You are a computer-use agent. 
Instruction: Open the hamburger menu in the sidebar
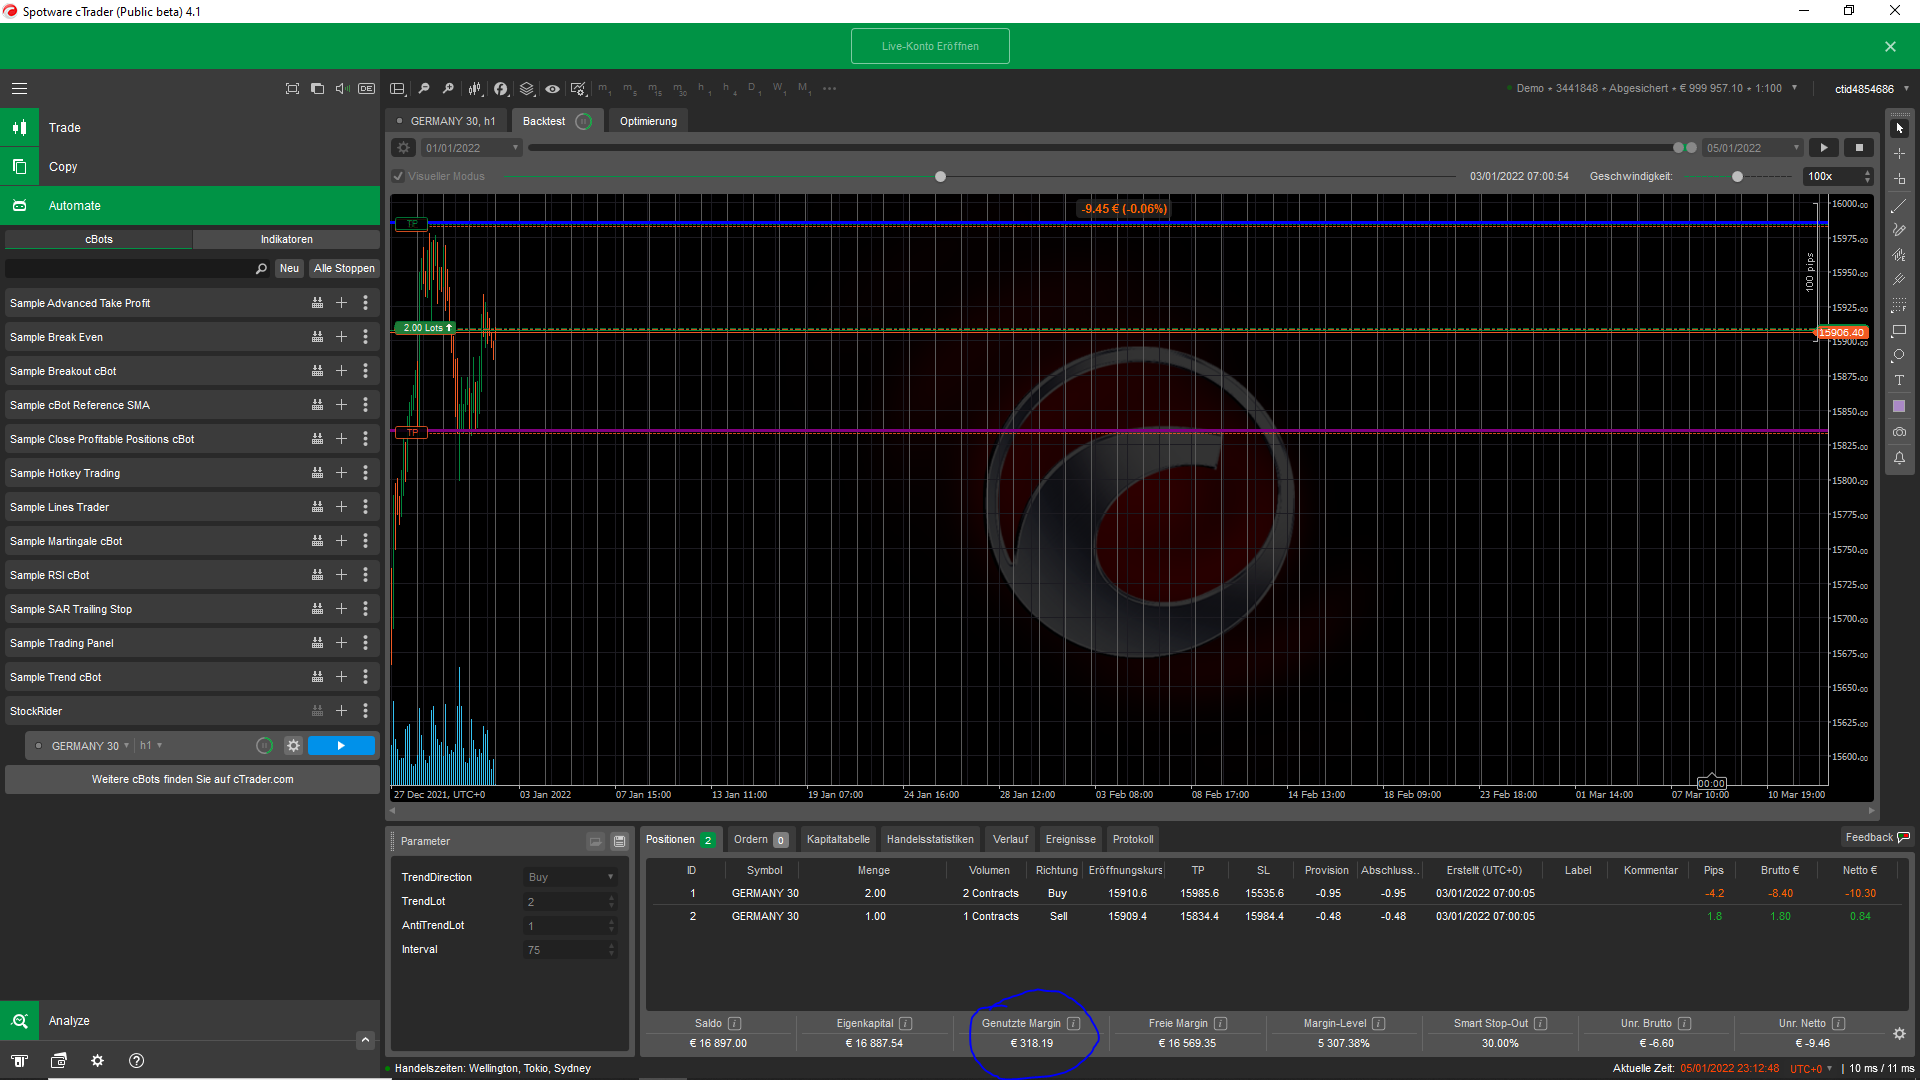(x=19, y=89)
